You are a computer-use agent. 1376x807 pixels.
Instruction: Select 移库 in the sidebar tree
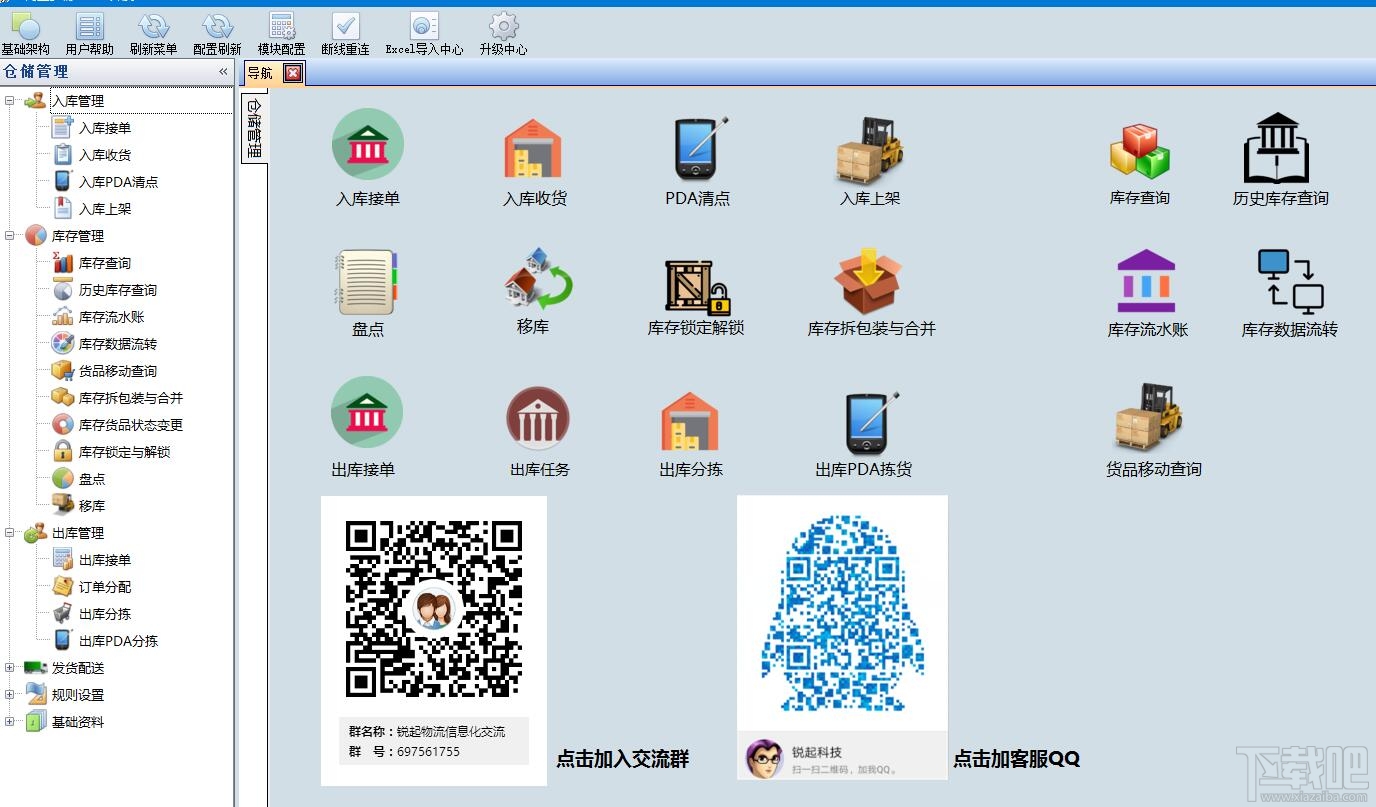92,506
